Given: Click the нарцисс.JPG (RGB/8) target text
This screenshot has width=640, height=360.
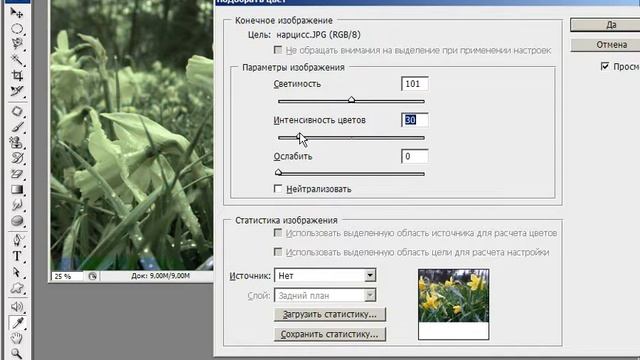Looking at the screenshot, I should [x=318, y=35].
